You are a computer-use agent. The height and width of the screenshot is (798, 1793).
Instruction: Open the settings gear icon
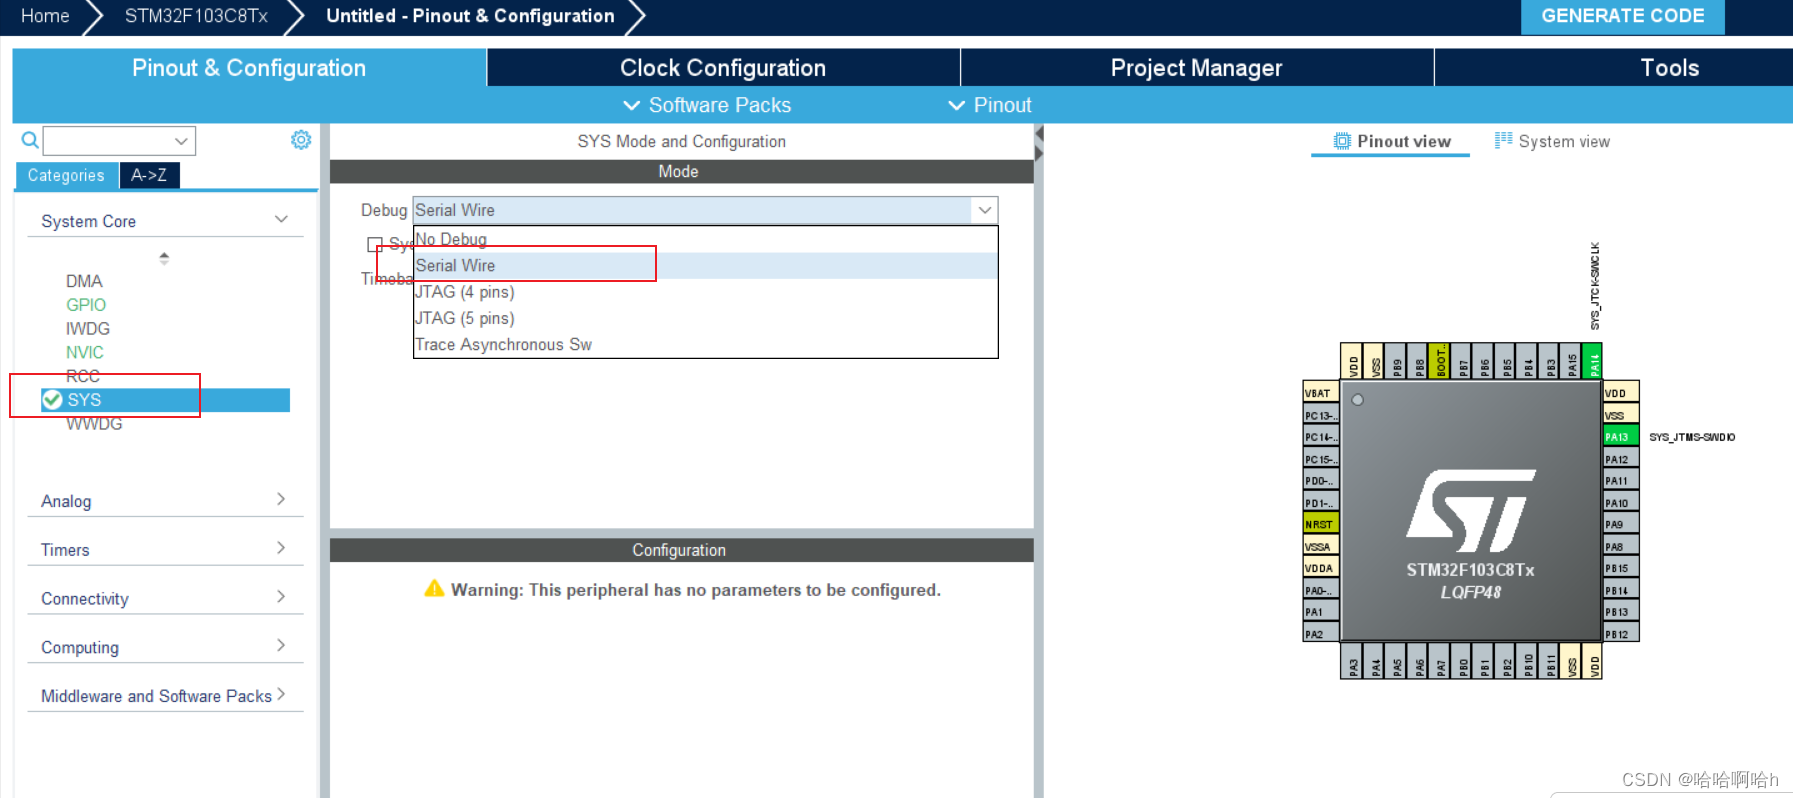(x=300, y=140)
